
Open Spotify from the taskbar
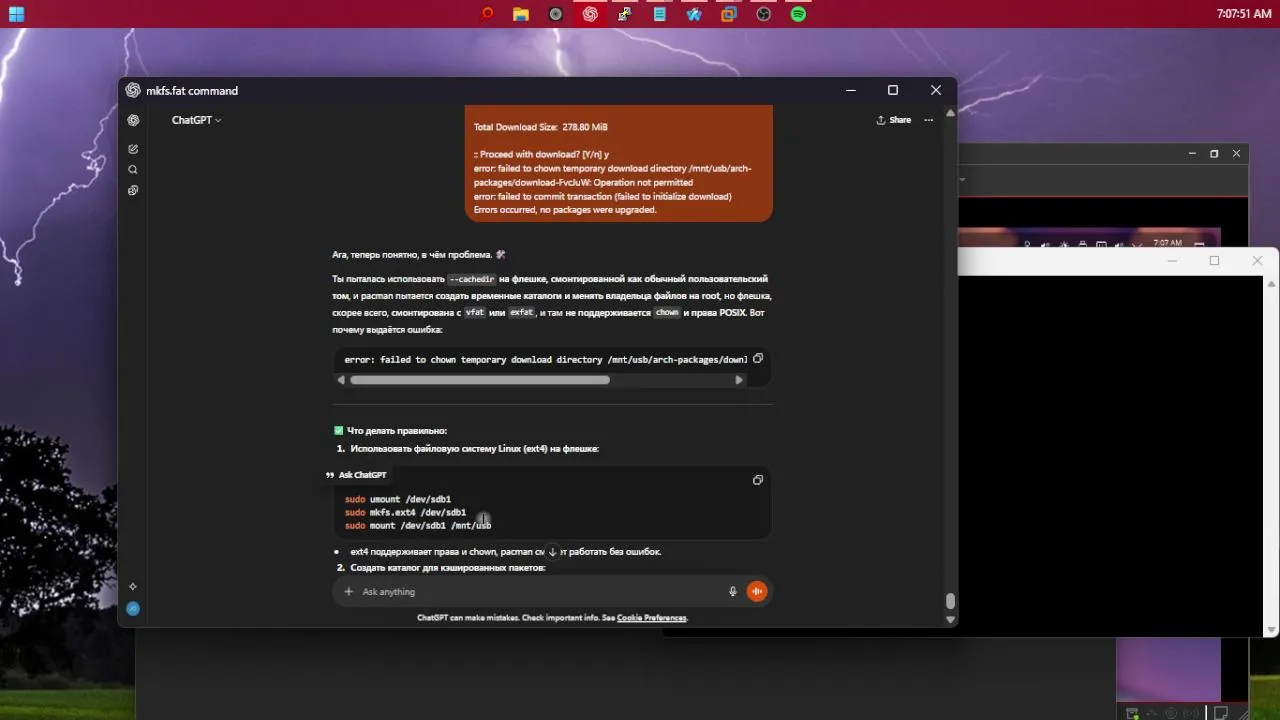(798, 14)
